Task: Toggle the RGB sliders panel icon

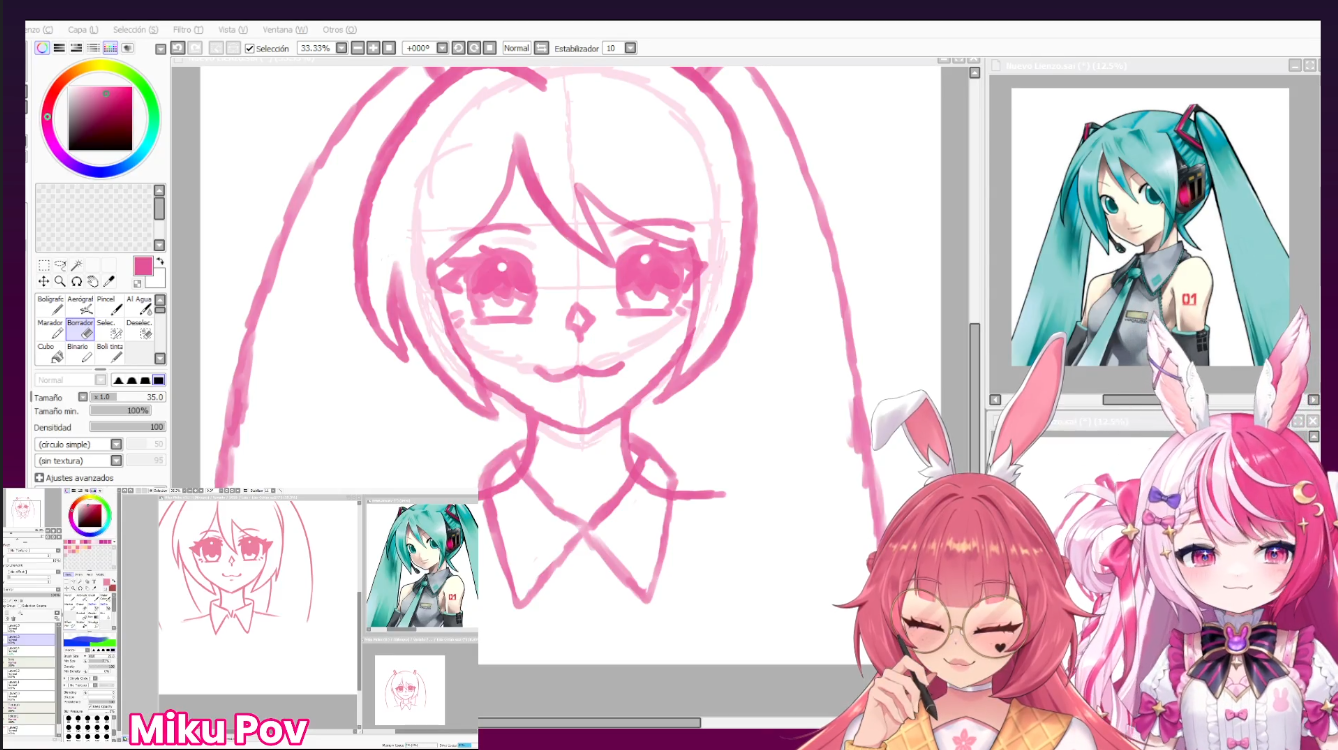Action: (60, 48)
